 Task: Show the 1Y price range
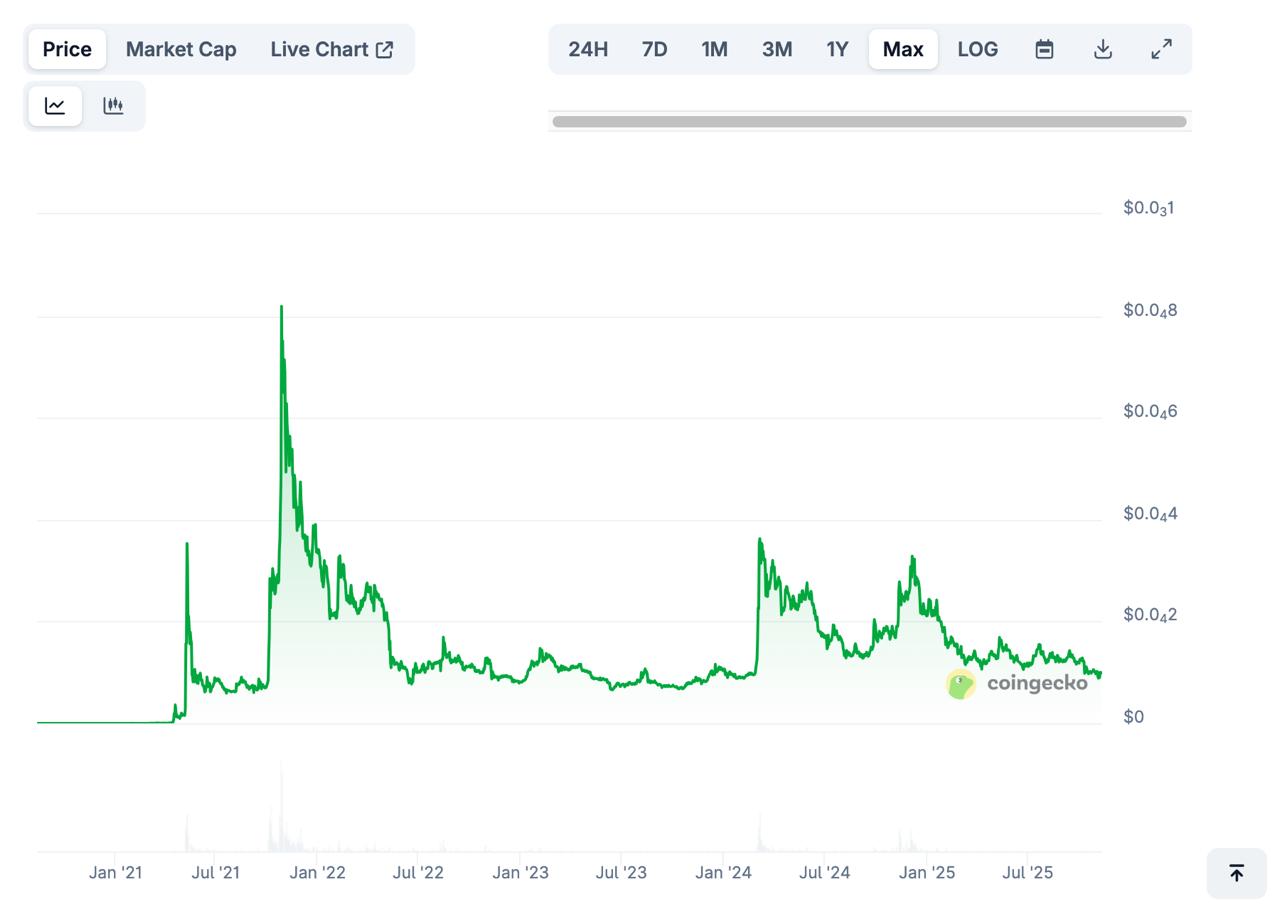pos(837,49)
